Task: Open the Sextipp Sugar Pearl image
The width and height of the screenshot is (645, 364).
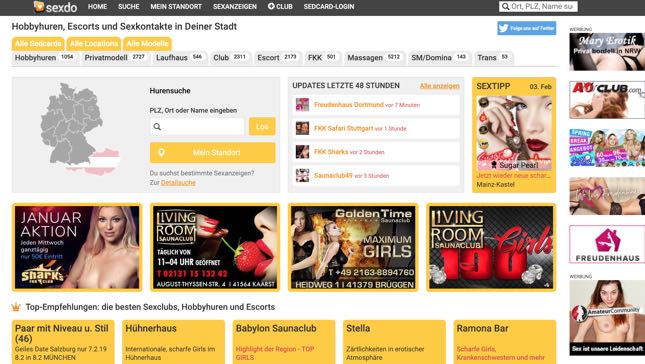Action: click(x=514, y=133)
